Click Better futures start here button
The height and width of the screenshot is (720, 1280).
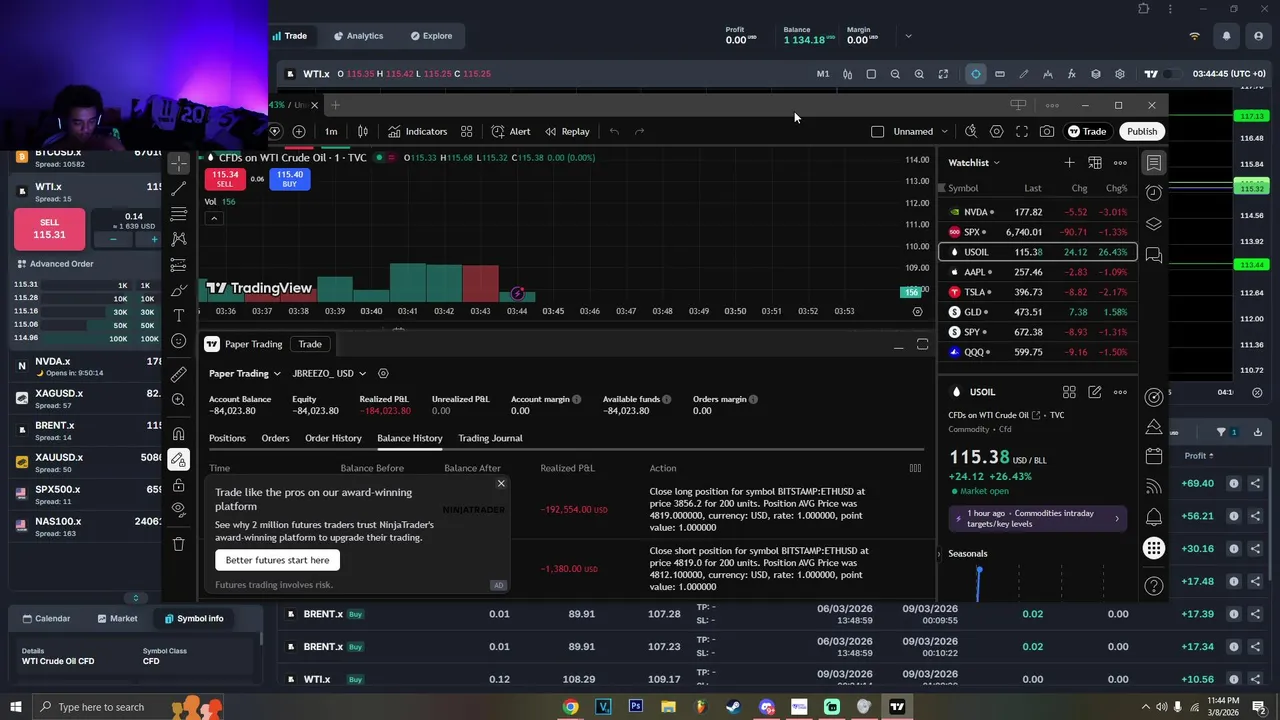(x=277, y=560)
